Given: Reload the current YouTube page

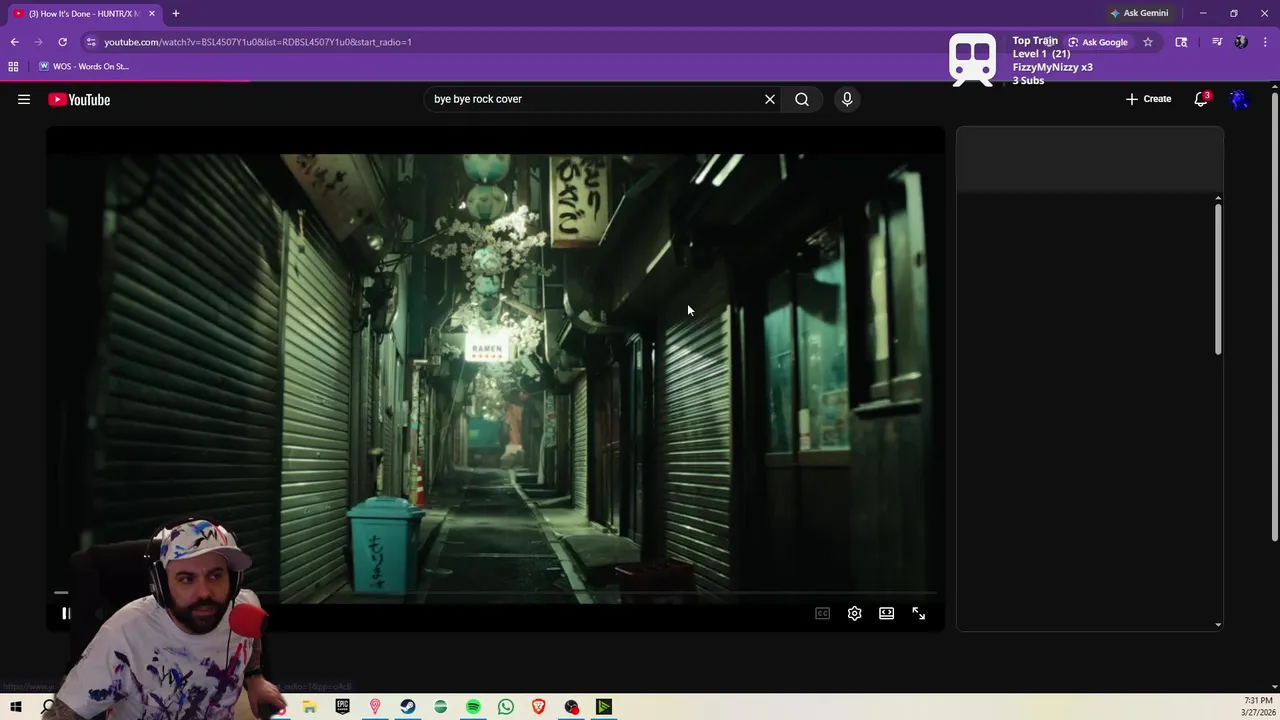Looking at the screenshot, I should tap(62, 42).
